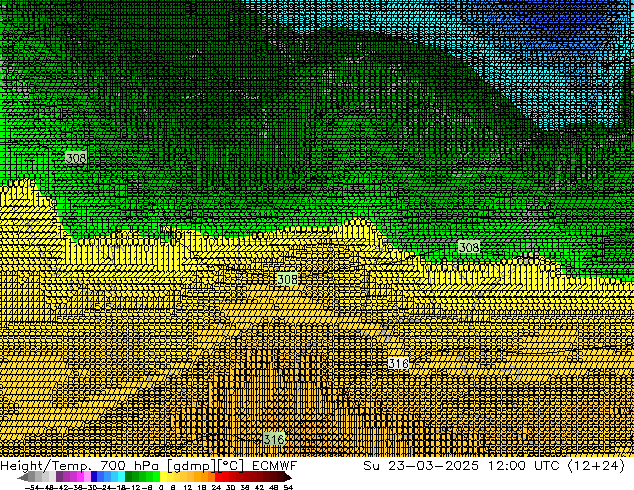Select the bright red swatch in the legend
Viewport: 634px width, 490px height.
[218, 477]
